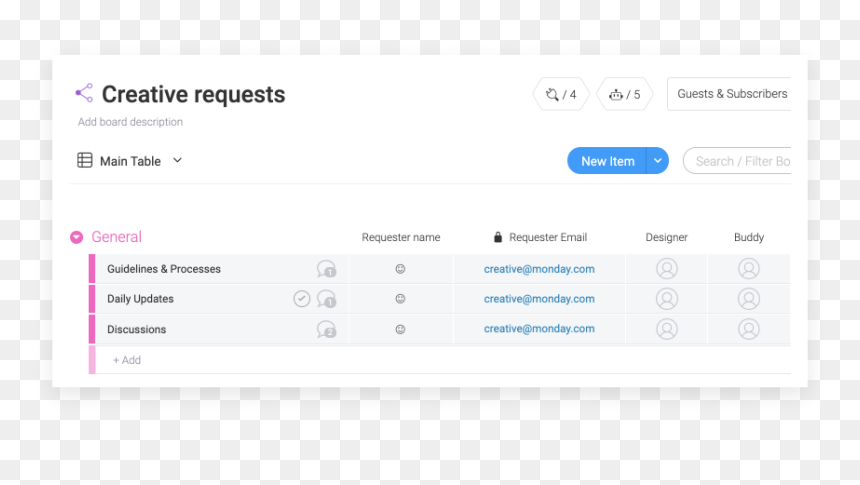Click the pink color bar of Daily Updates row
860x485 pixels.
92,299
